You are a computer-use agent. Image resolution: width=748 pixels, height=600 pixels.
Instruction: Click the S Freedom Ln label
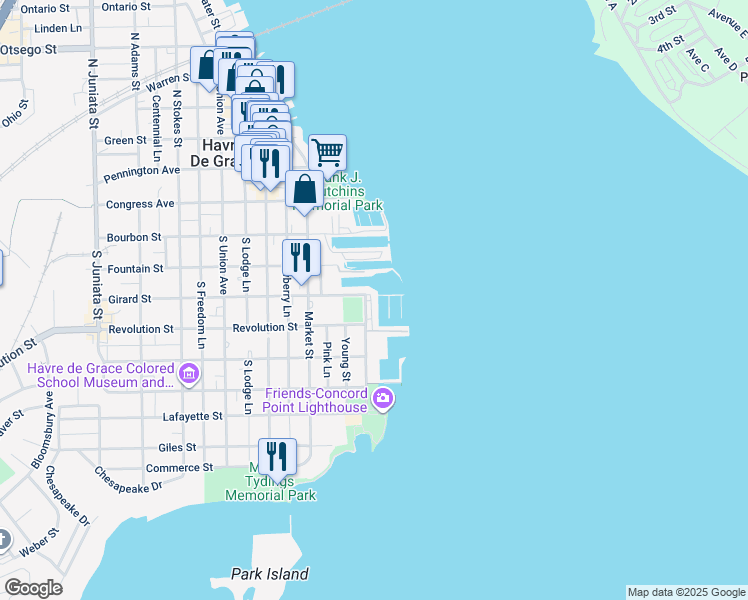pos(201,315)
